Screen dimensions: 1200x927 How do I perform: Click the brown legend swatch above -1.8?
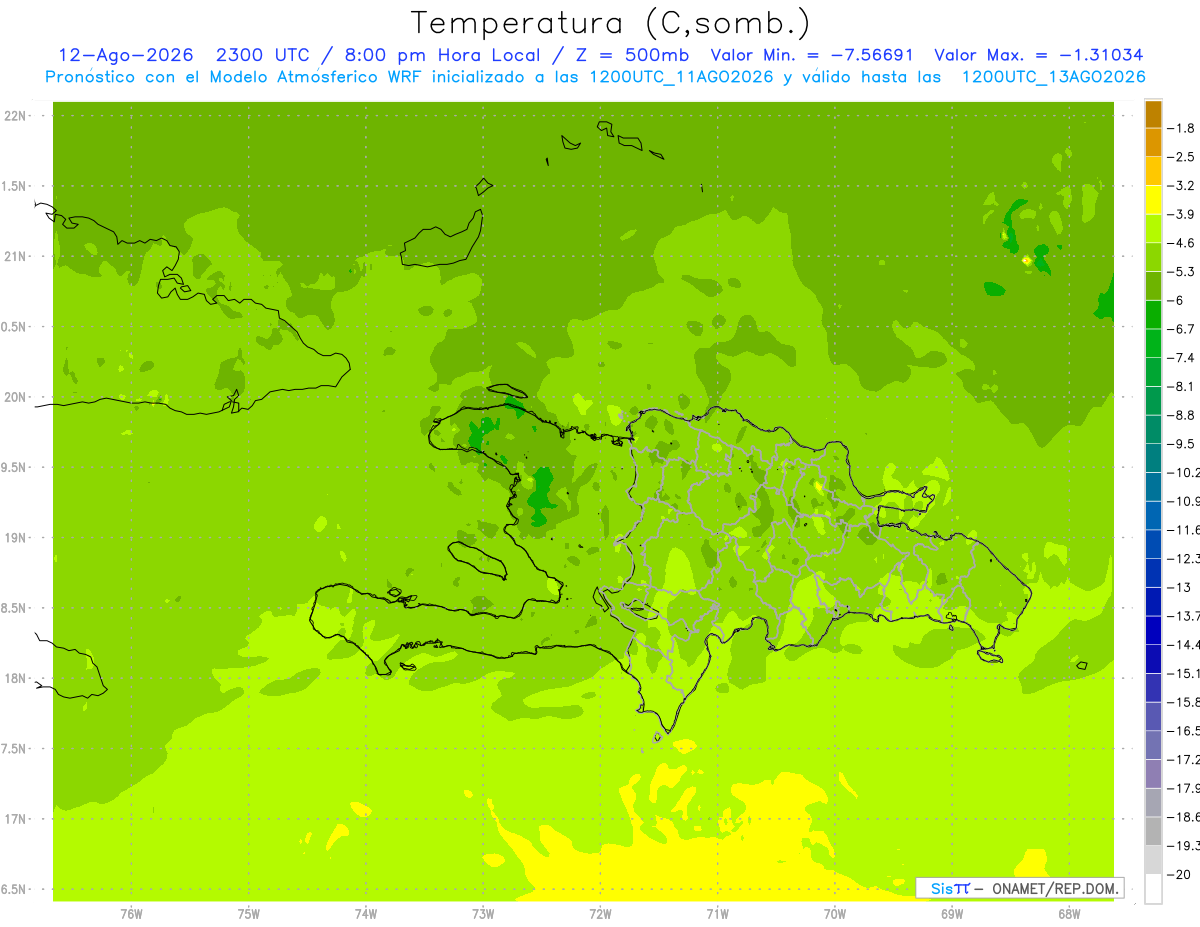(1153, 114)
